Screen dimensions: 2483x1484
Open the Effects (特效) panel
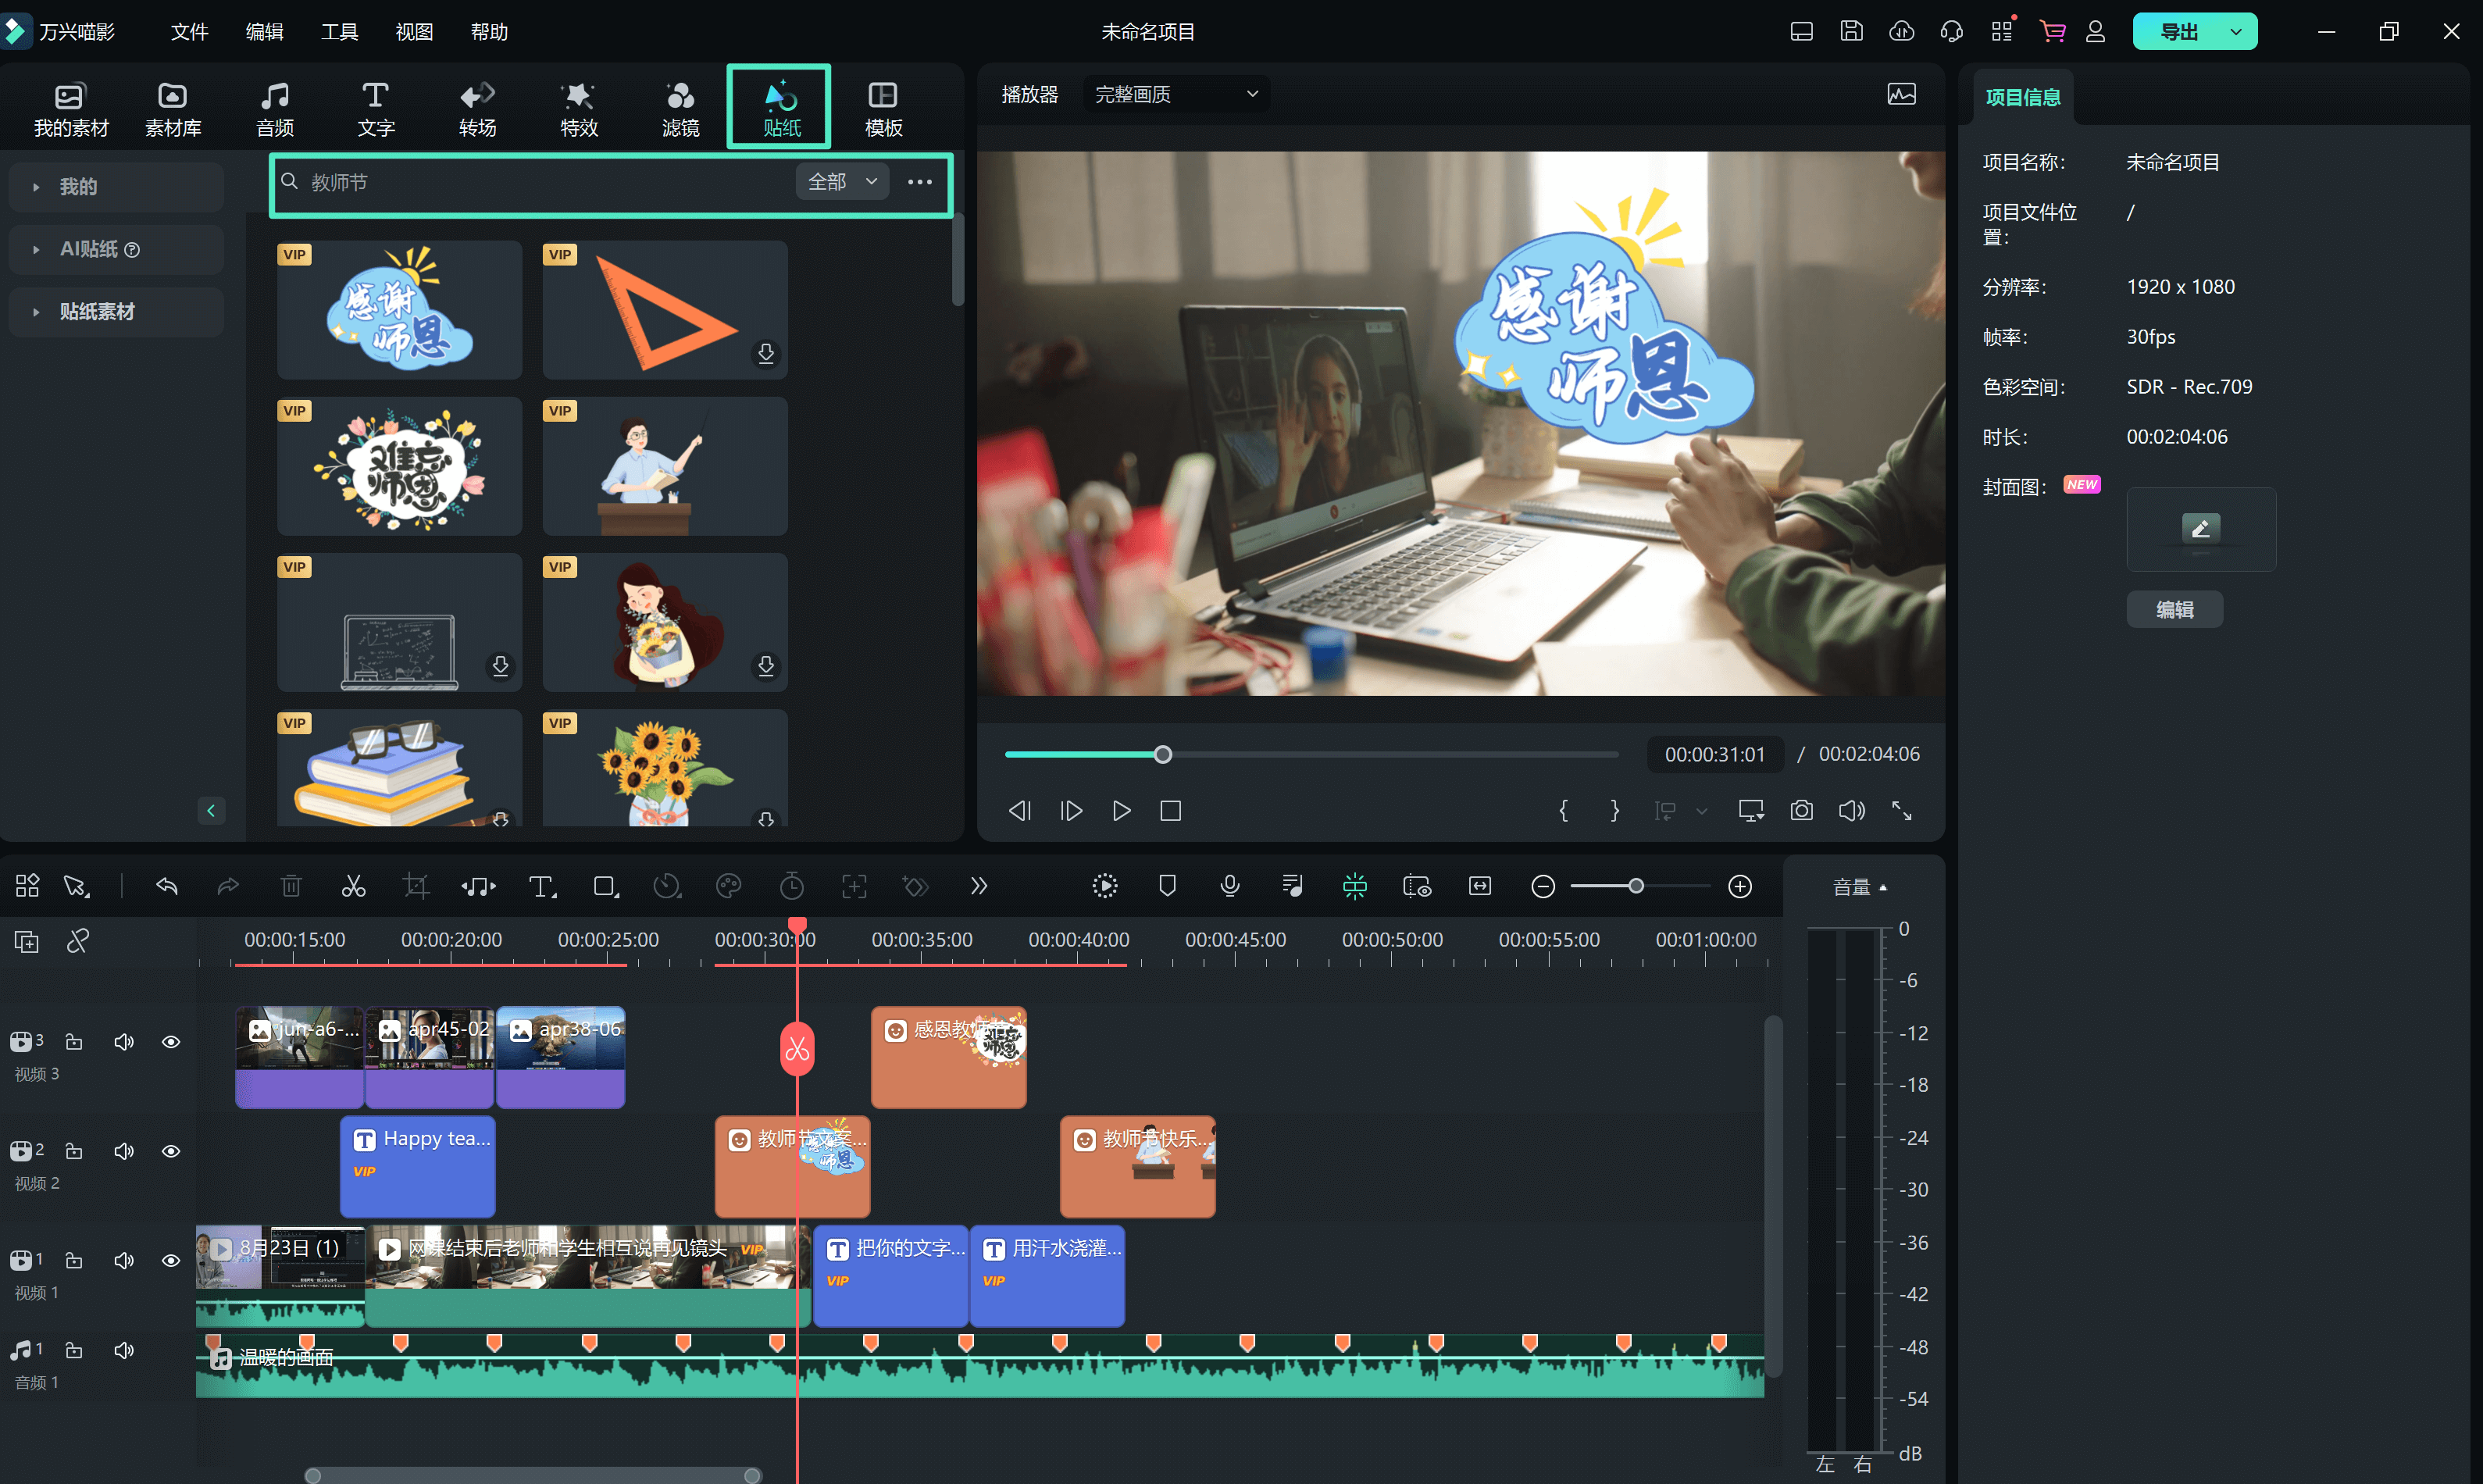pos(578,108)
